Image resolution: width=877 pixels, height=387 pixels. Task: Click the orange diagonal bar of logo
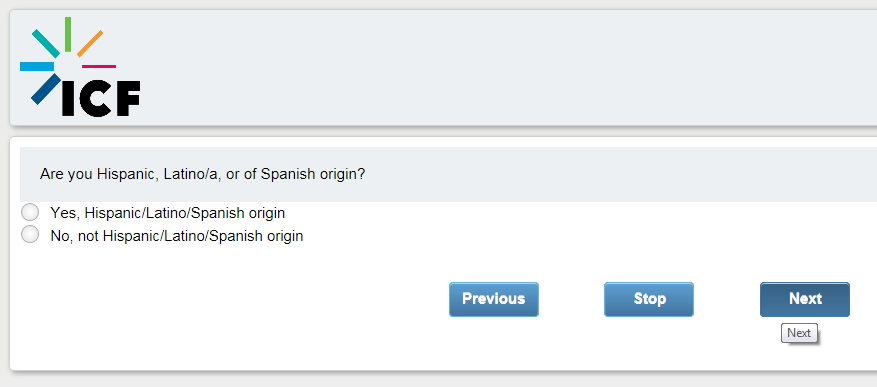click(90, 44)
